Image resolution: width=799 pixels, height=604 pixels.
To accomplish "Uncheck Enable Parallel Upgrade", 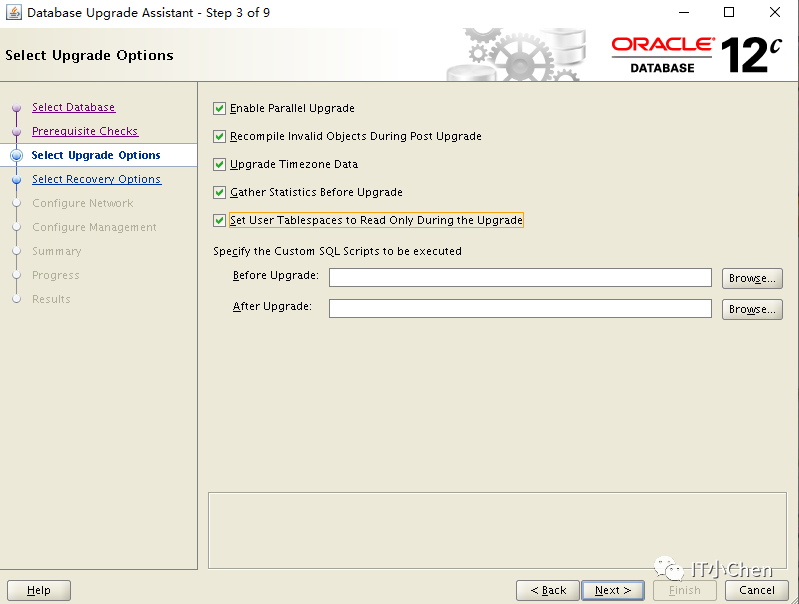I will coord(219,109).
